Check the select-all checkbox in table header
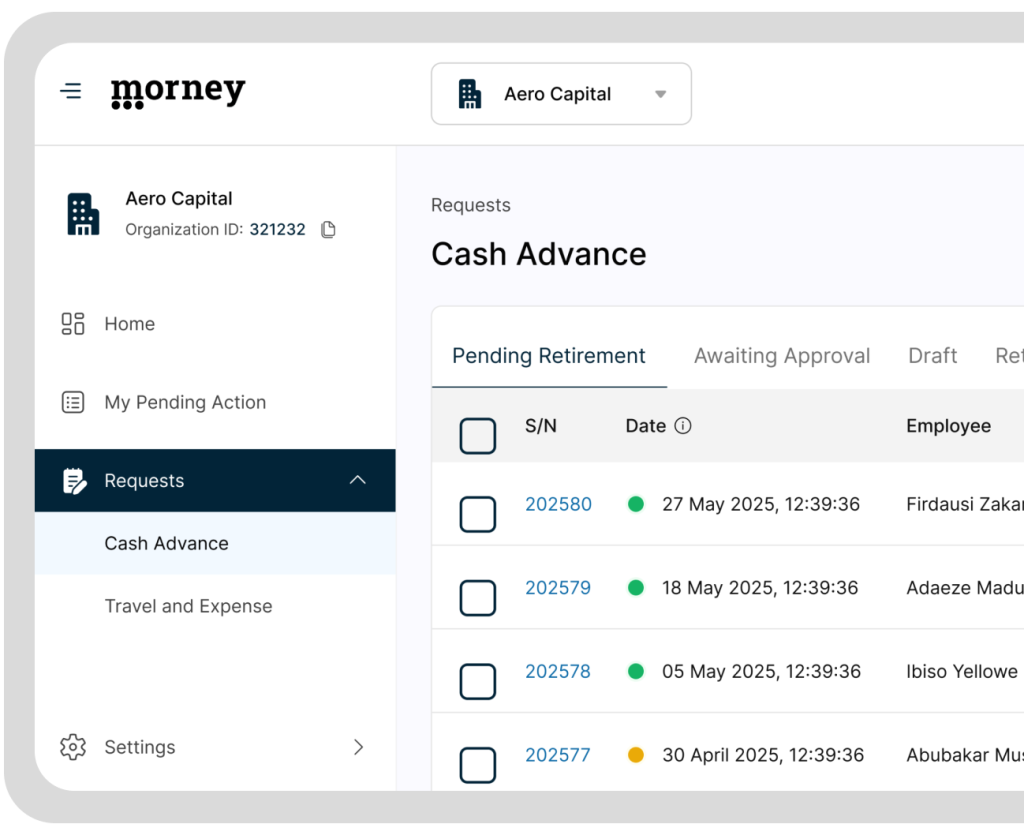This screenshot has width=1024, height=824. pos(477,436)
